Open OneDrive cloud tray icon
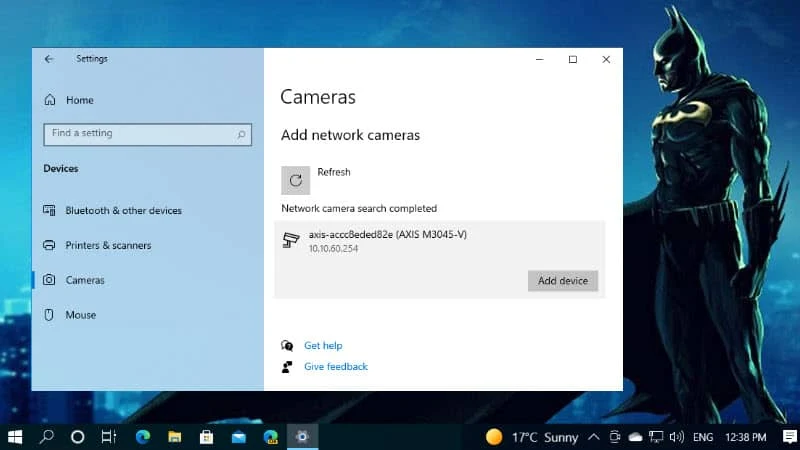The height and width of the screenshot is (450, 800). [x=635, y=437]
